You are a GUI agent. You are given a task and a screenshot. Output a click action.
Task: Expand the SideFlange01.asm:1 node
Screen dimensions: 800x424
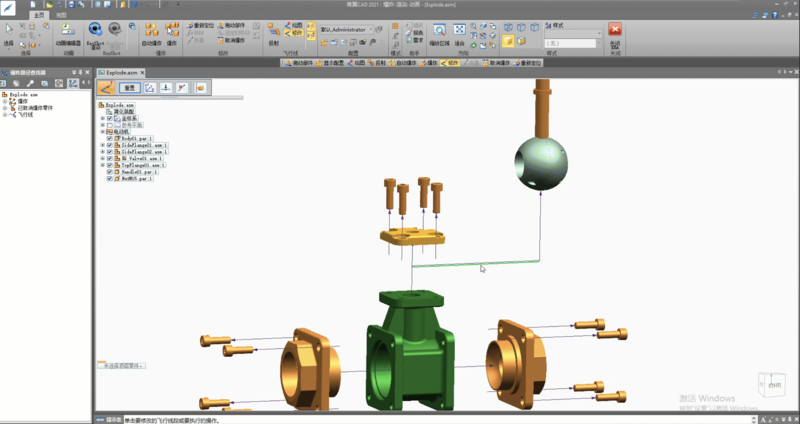pyautogui.click(x=103, y=145)
